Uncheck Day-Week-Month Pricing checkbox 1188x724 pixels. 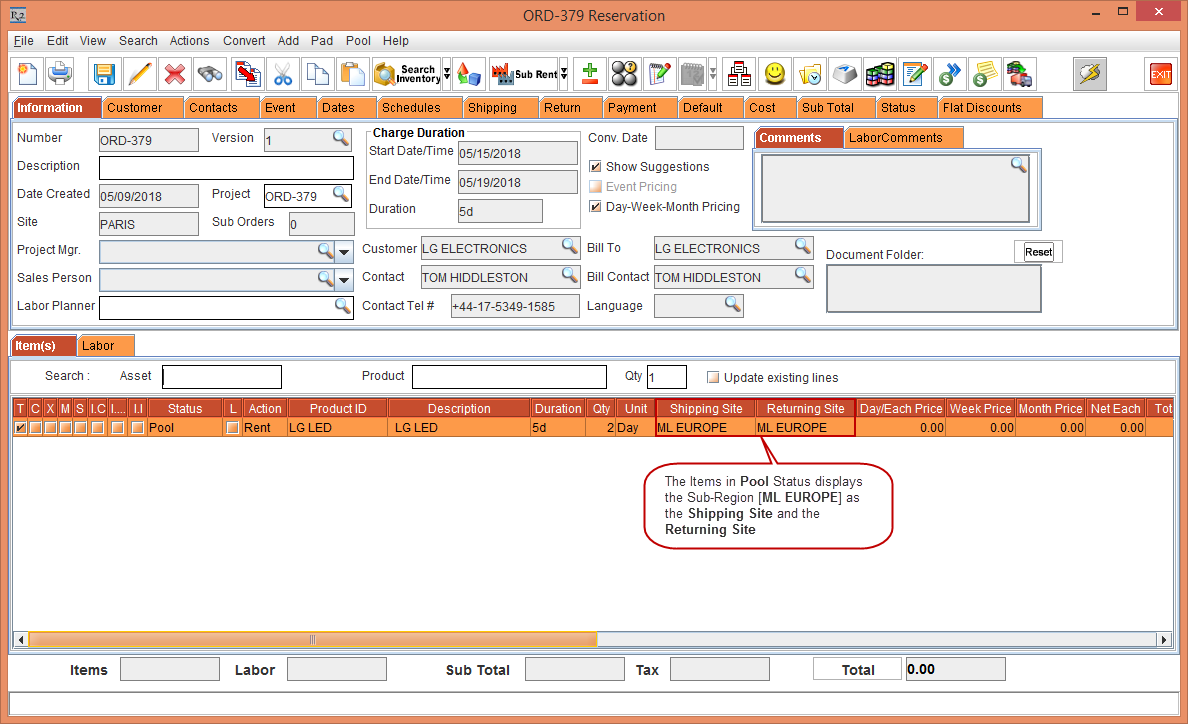point(596,207)
